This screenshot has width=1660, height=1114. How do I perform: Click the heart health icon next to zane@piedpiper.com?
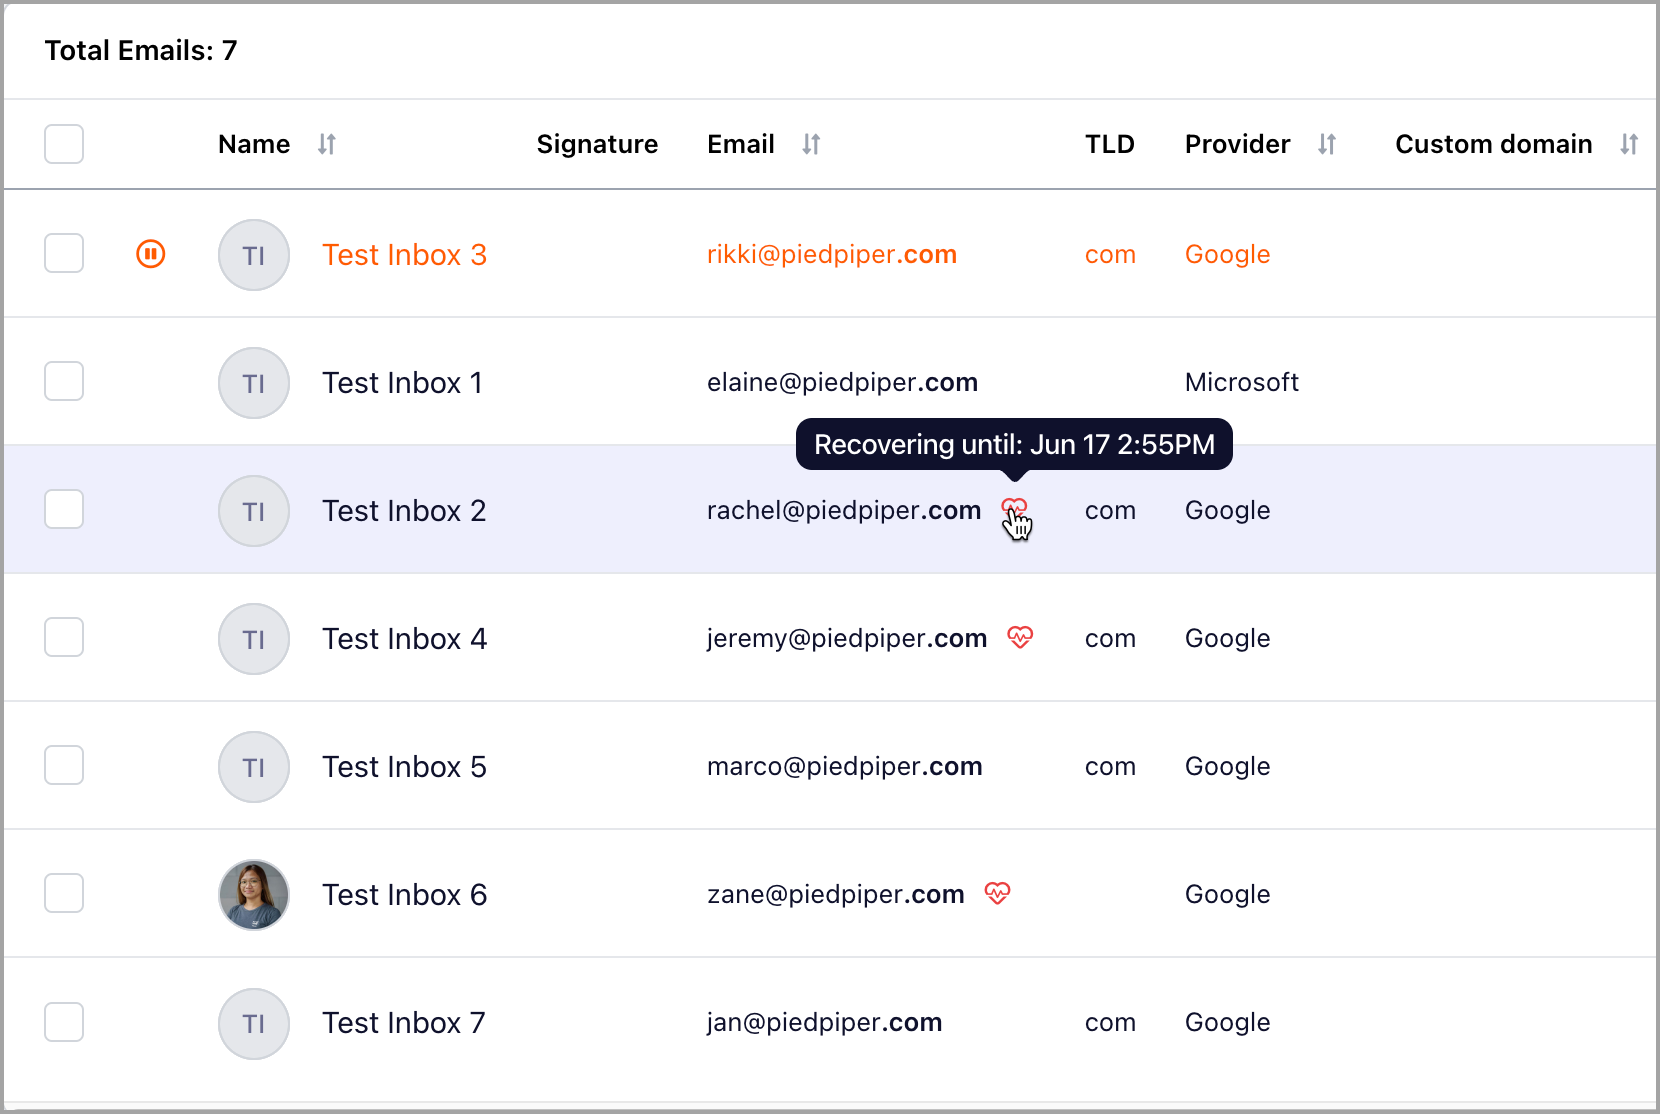pyautogui.click(x=997, y=893)
